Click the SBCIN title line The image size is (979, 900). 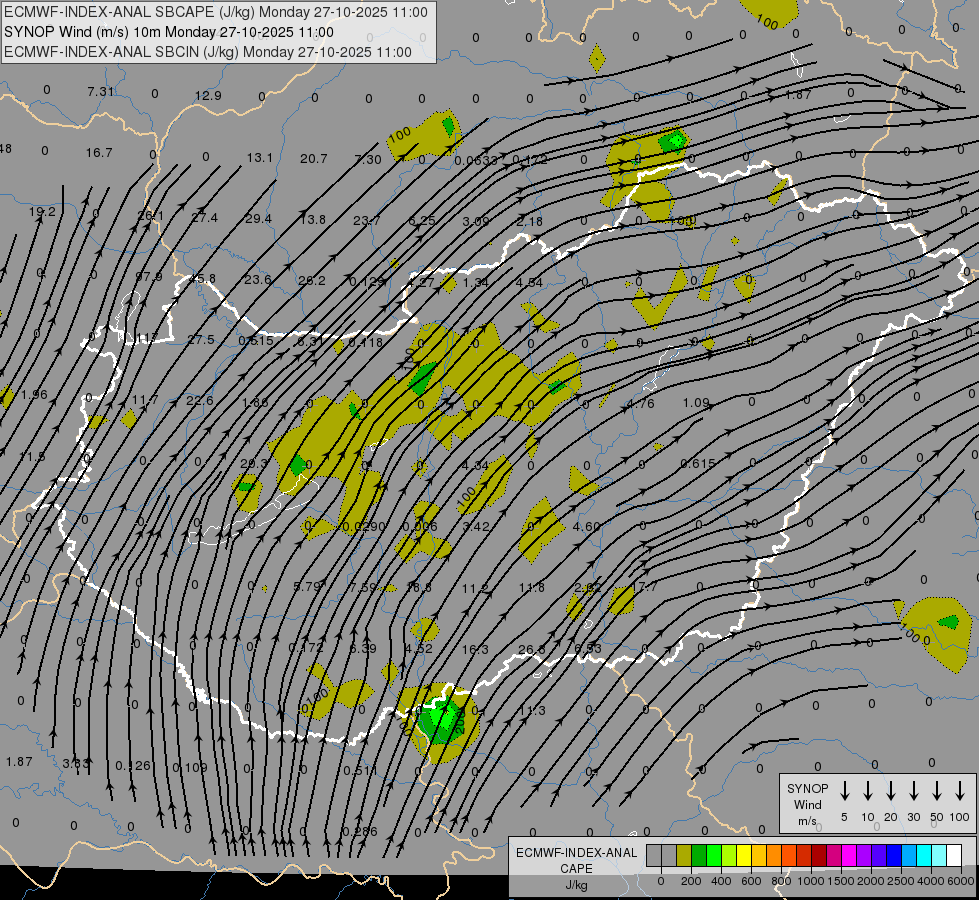pos(208,52)
